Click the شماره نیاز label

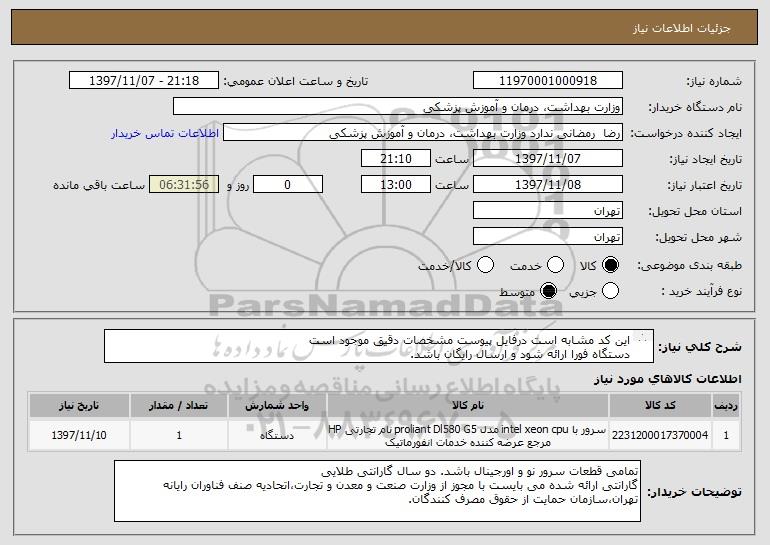[714, 82]
